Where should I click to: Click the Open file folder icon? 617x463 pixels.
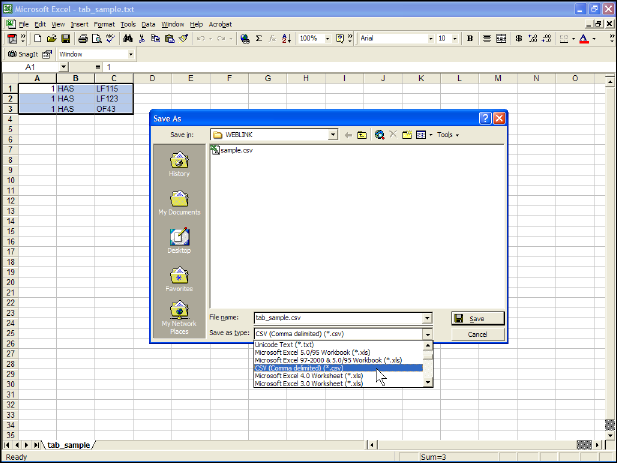(52, 39)
